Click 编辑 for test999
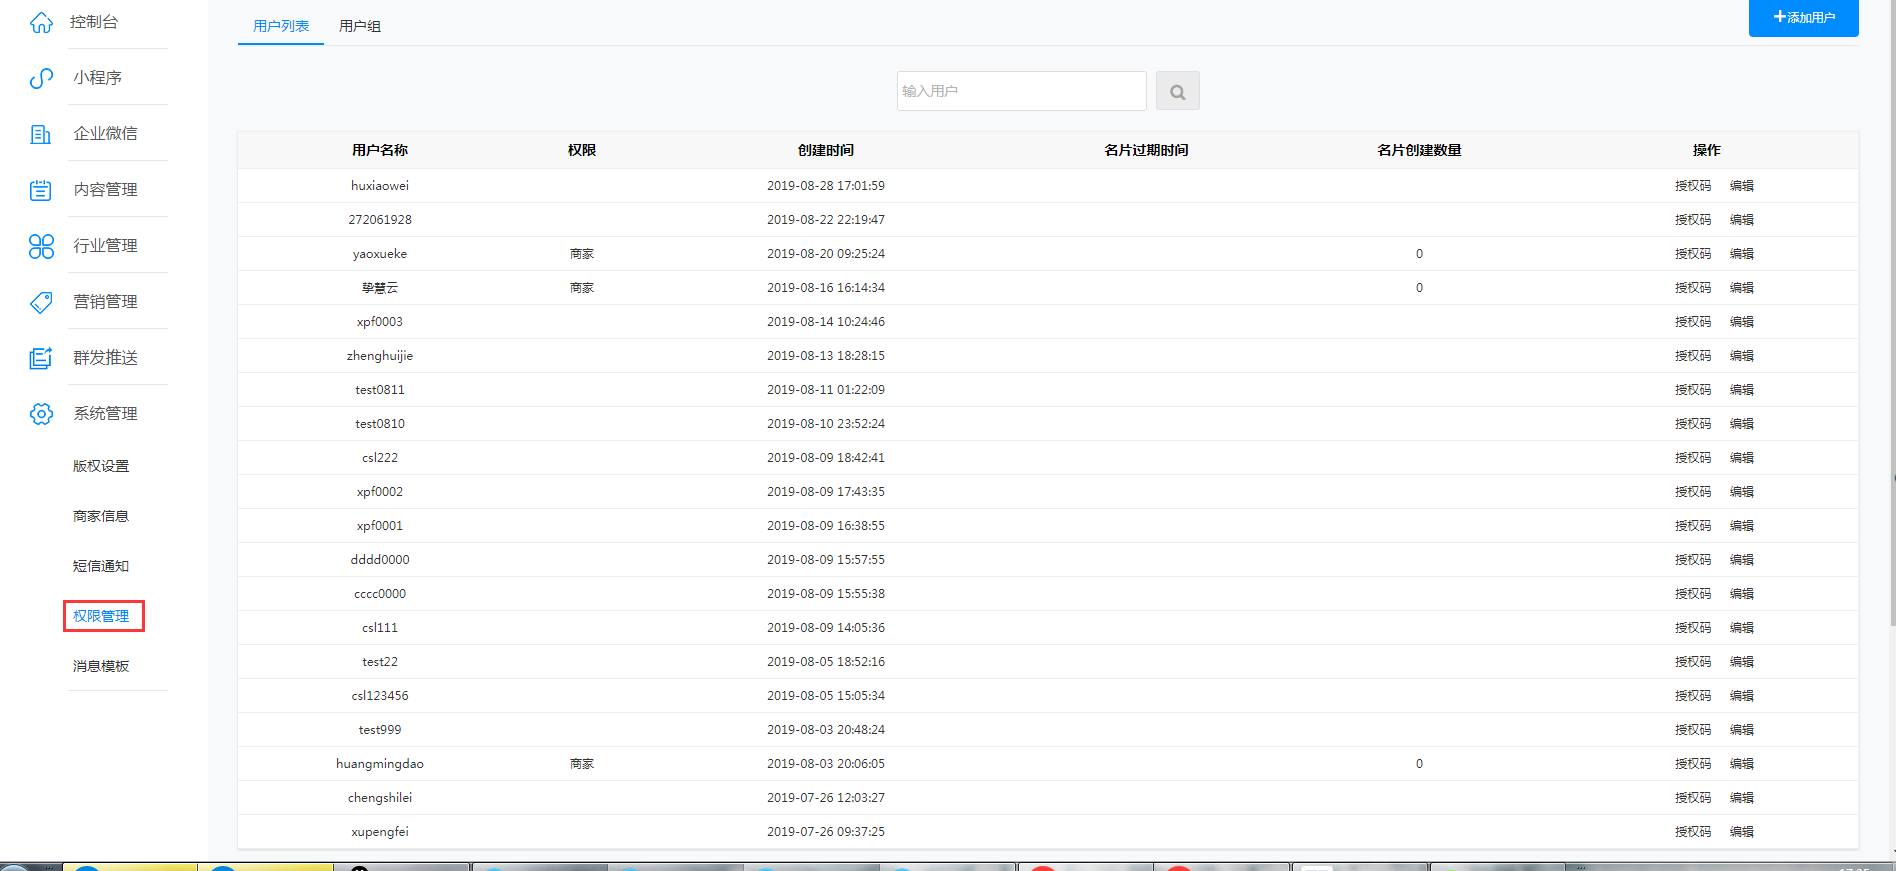1896x871 pixels. click(1742, 730)
